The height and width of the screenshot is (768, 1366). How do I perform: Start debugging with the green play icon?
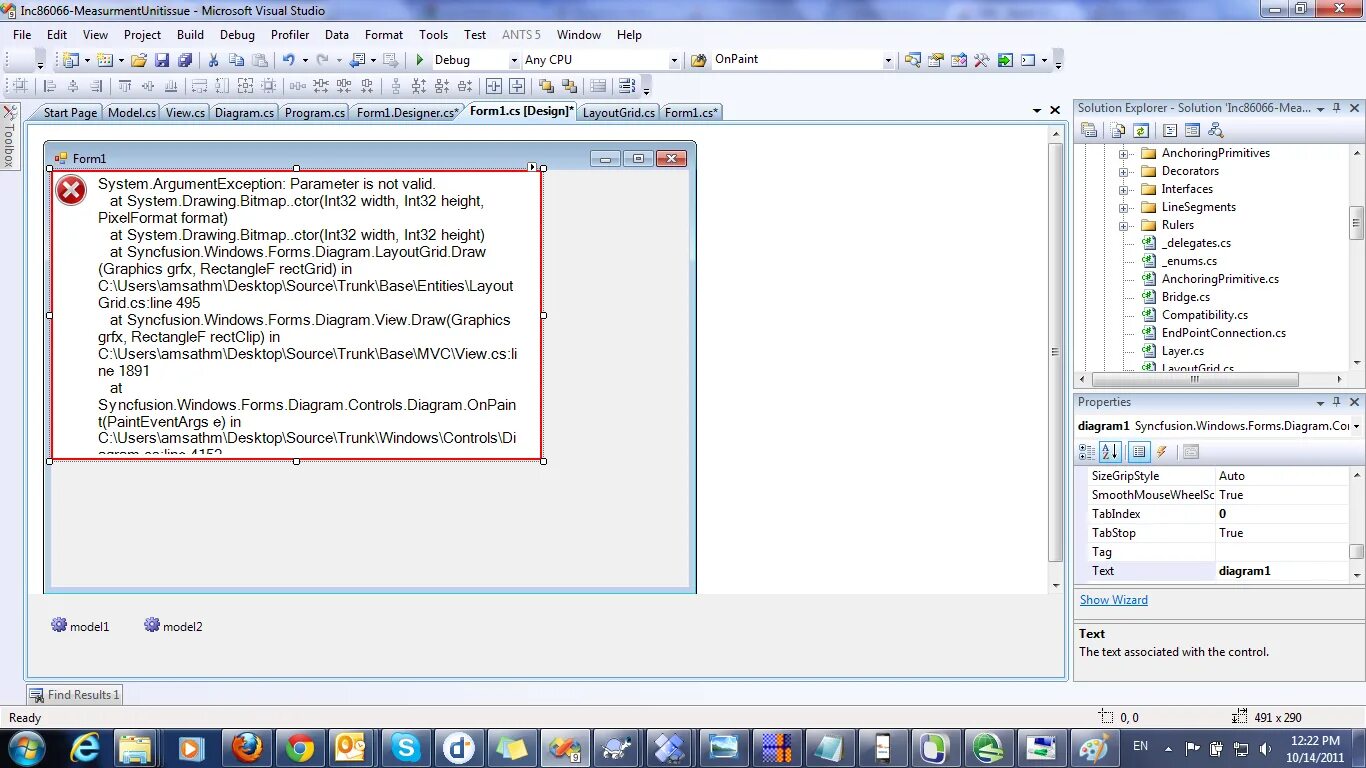(420, 60)
